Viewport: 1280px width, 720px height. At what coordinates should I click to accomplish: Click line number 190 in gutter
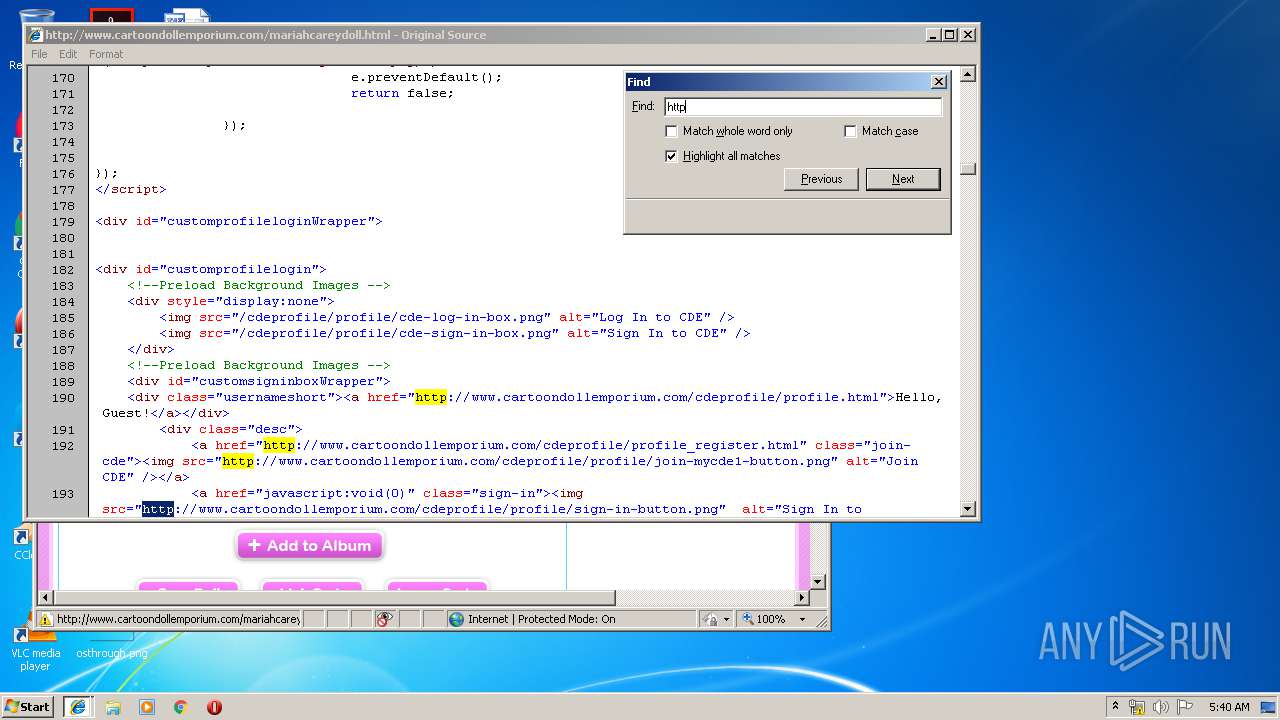tap(63, 398)
